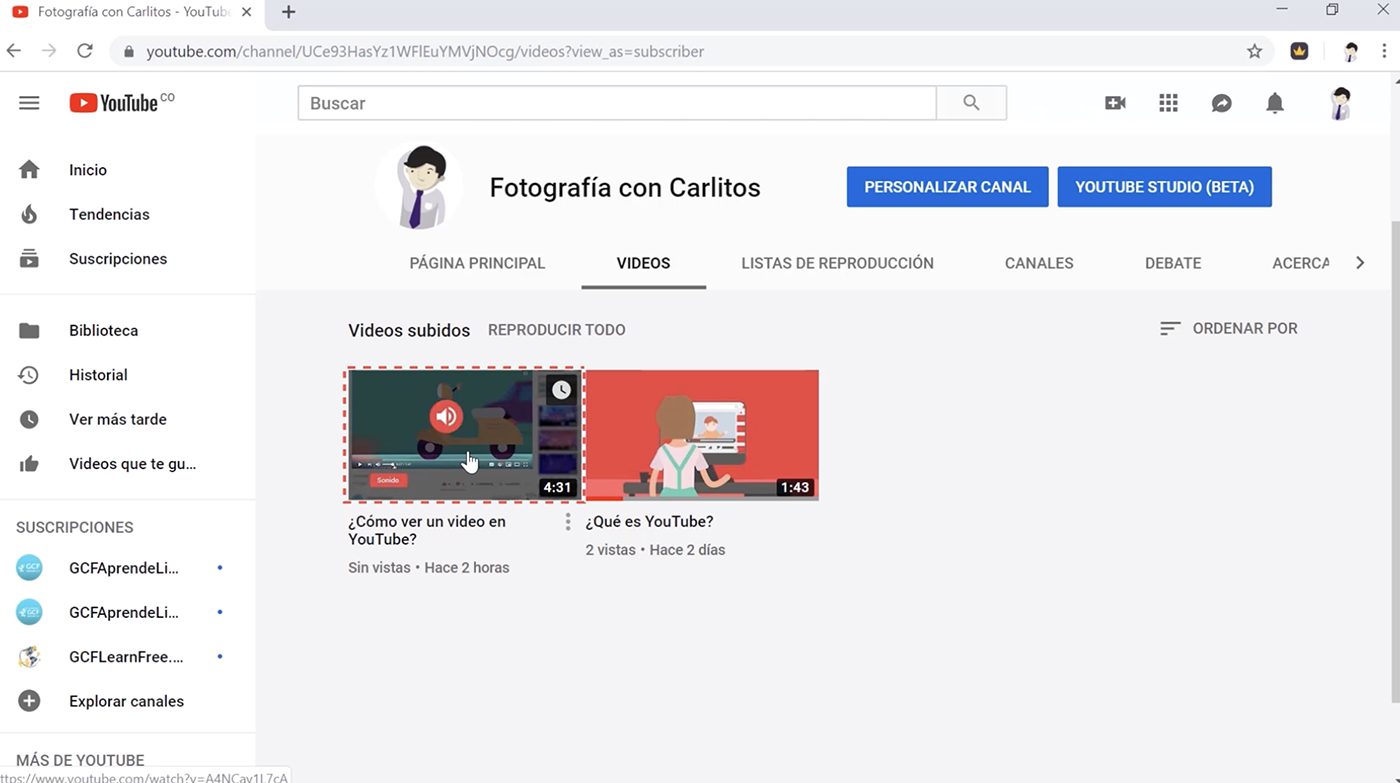
Task: Click YOUTUBE STUDIO (BETA) button
Action: [x=1165, y=187]
